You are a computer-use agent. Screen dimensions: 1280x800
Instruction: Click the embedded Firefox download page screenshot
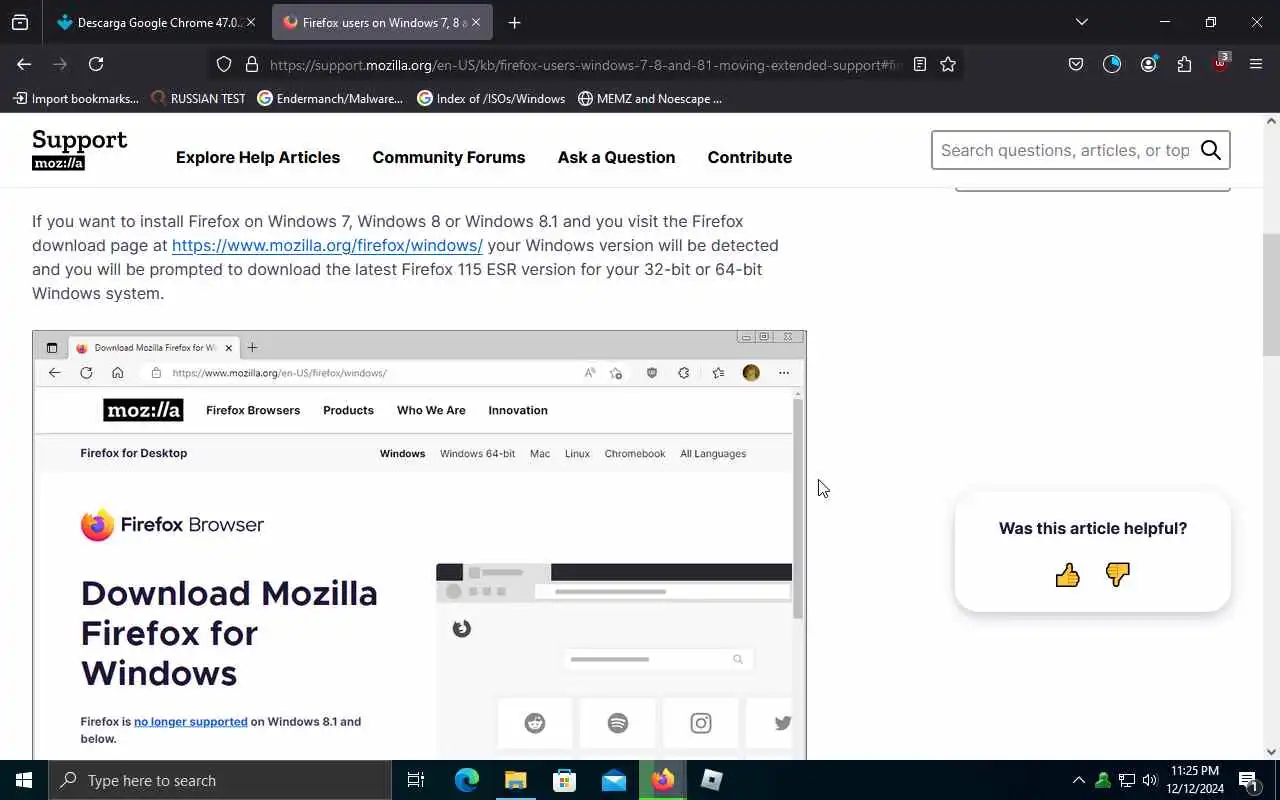pos(419,545)
